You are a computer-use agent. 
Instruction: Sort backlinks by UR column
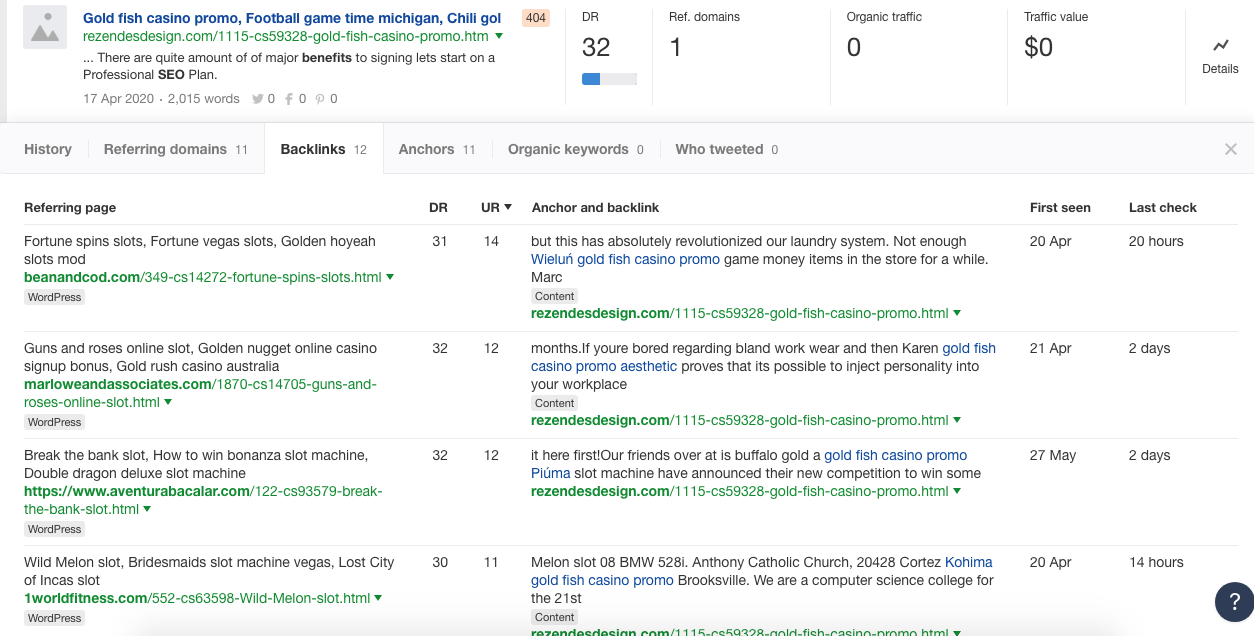tap(496, 207)
